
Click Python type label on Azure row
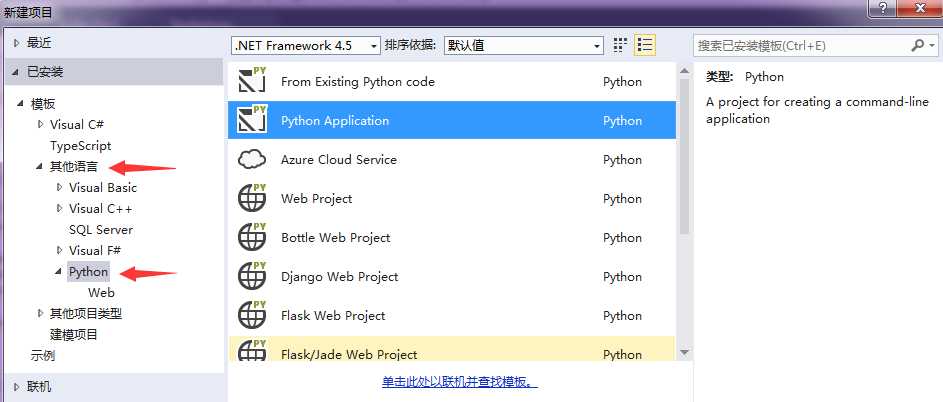tap(622, 159)
